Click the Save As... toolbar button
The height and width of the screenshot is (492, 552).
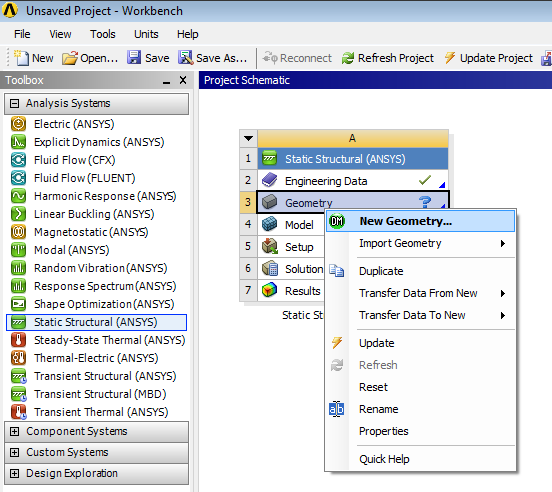213,58
